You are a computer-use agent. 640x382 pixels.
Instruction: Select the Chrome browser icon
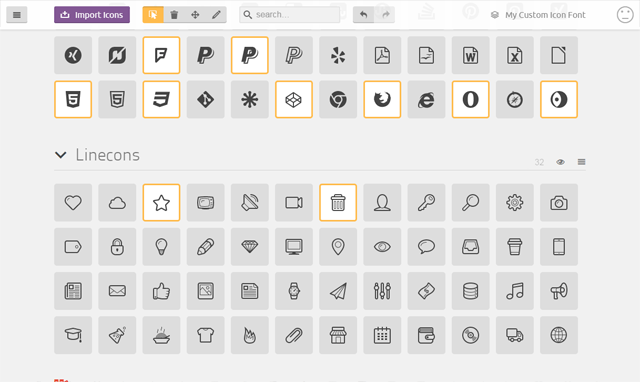(x=338, y=100)
